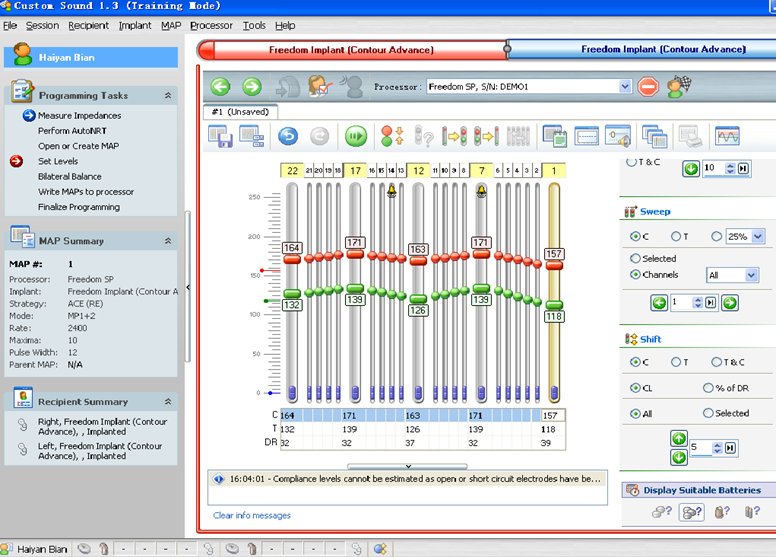Open the MAP menu
Screen dimensions: 776x557
point(171,25)
